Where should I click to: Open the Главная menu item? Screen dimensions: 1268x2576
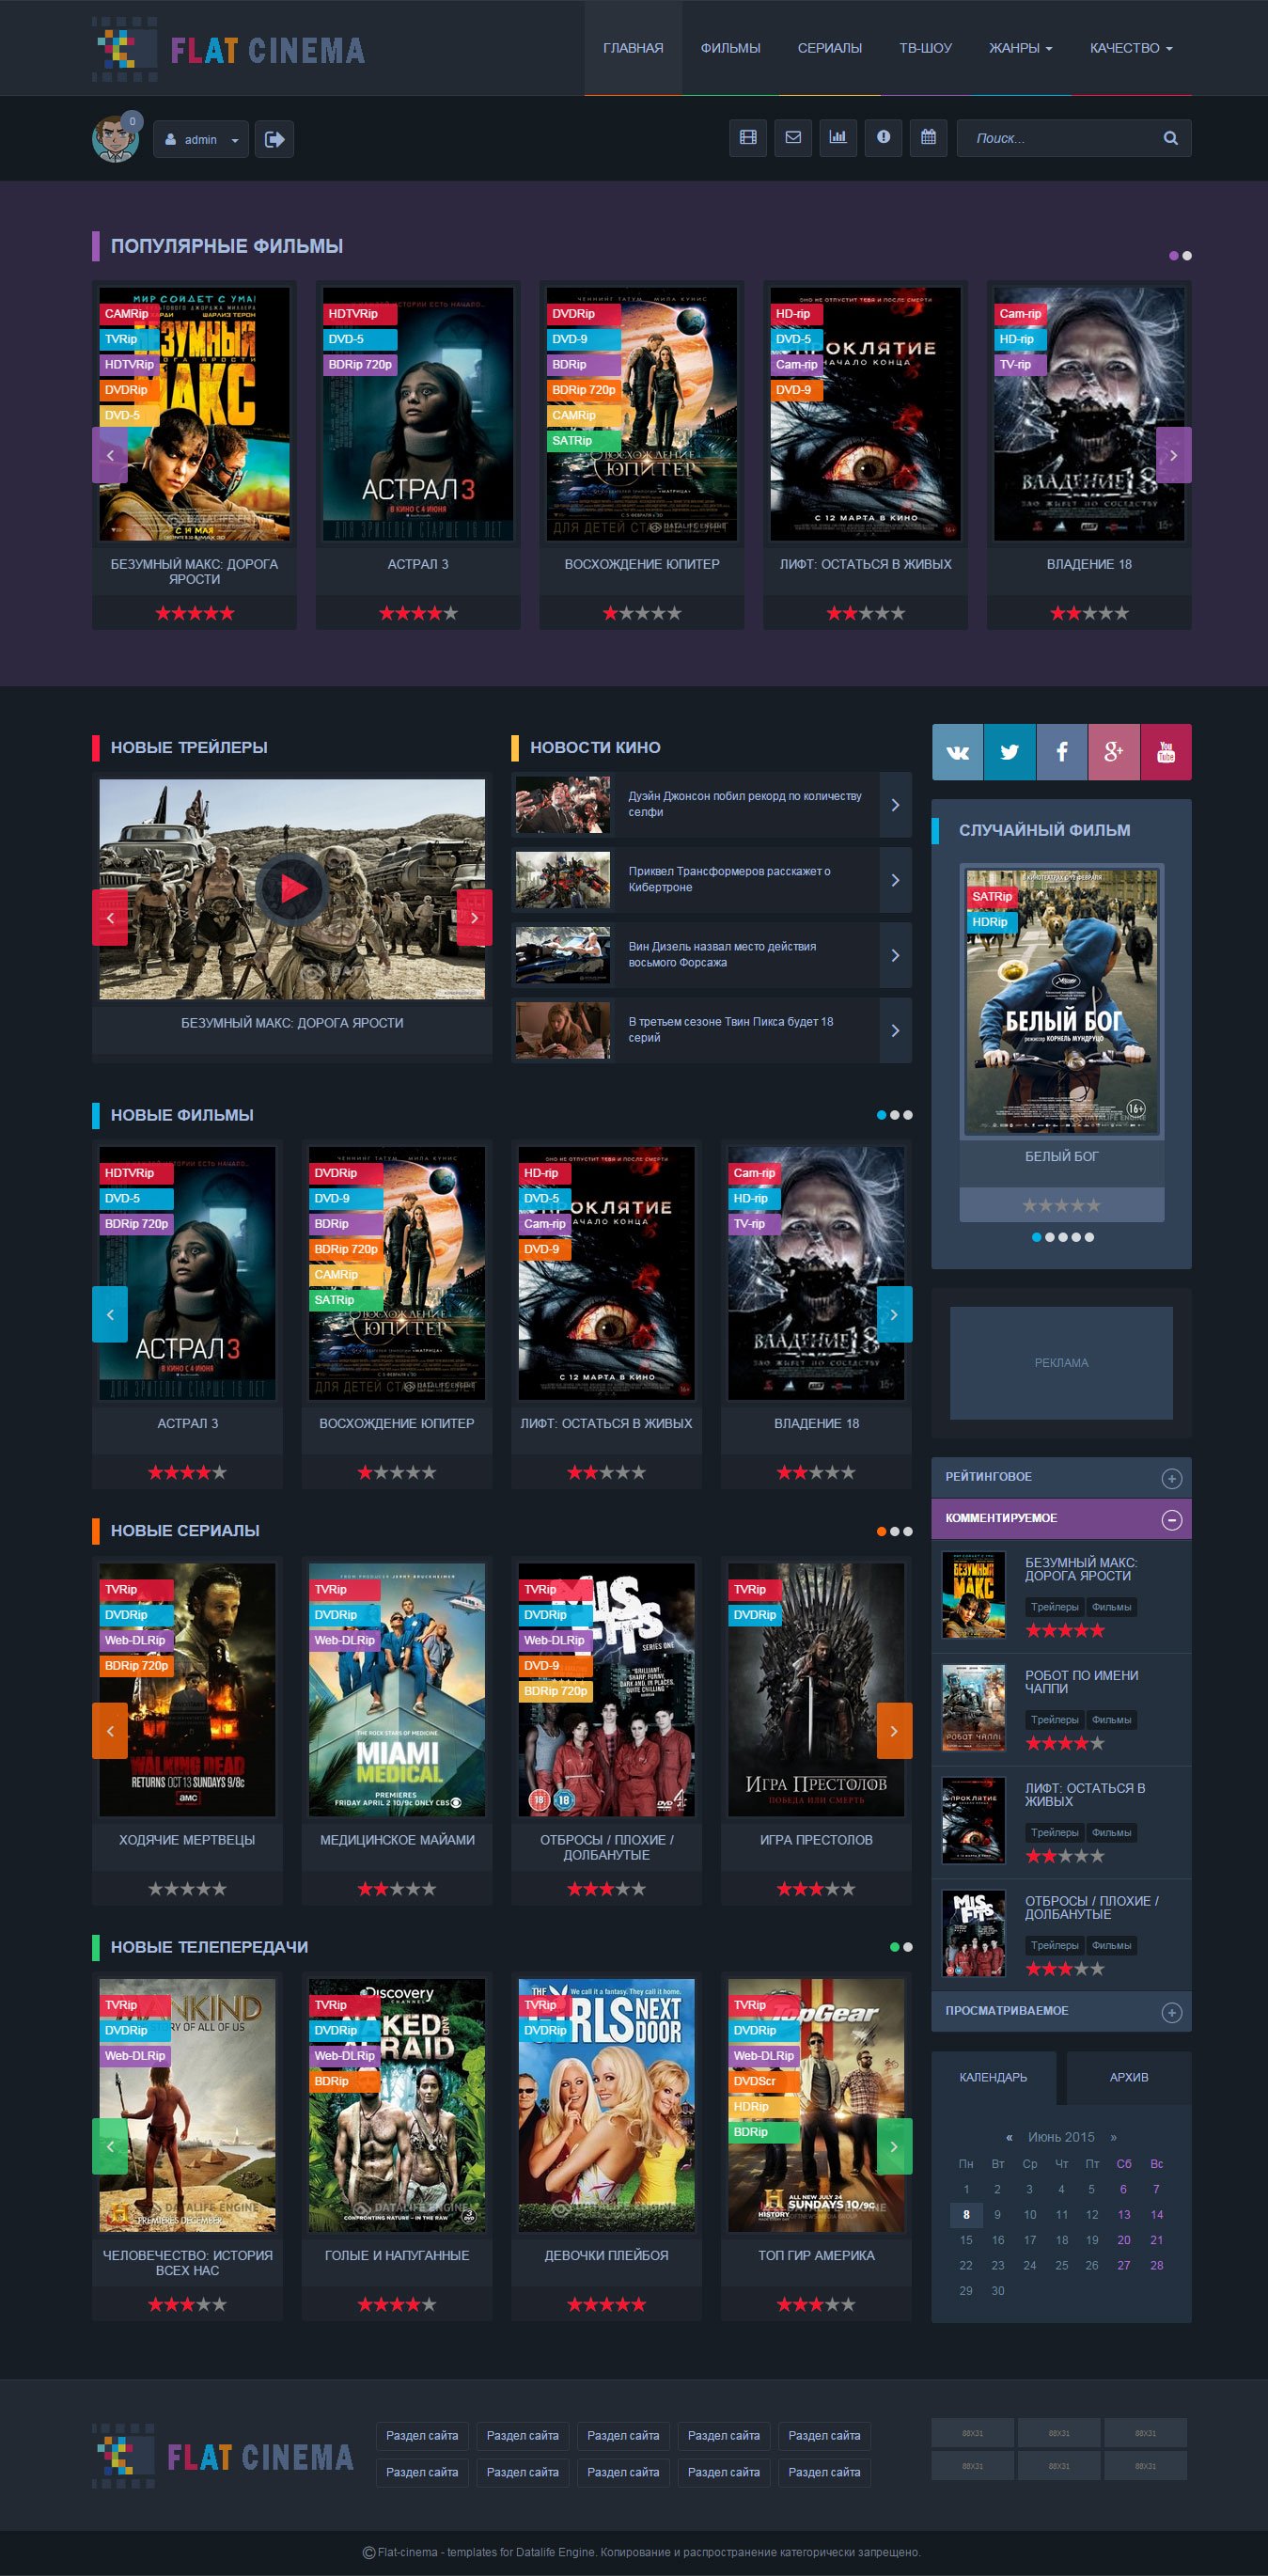[x=633, y=48]
